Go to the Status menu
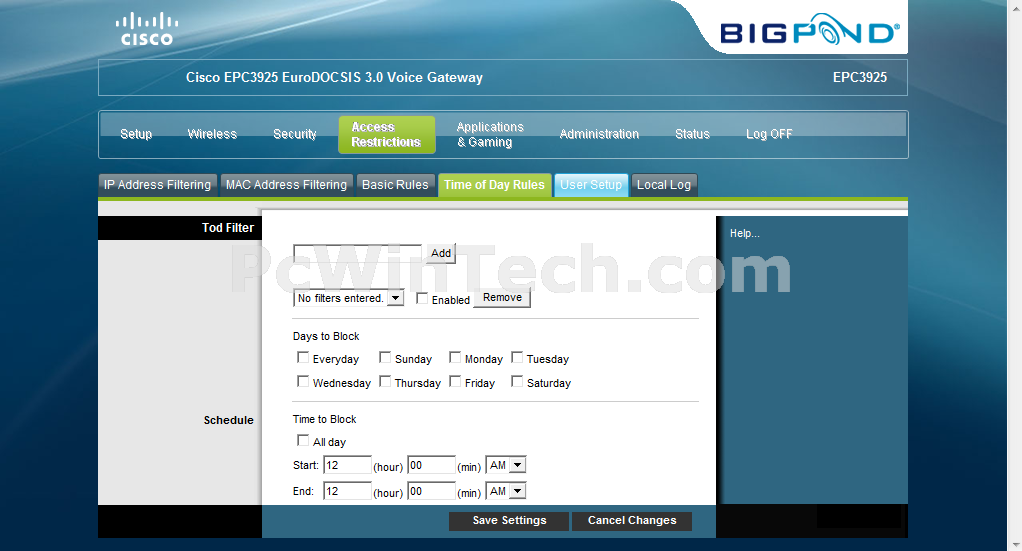This screenshot has height=551, width=1022. pos(692,134)
